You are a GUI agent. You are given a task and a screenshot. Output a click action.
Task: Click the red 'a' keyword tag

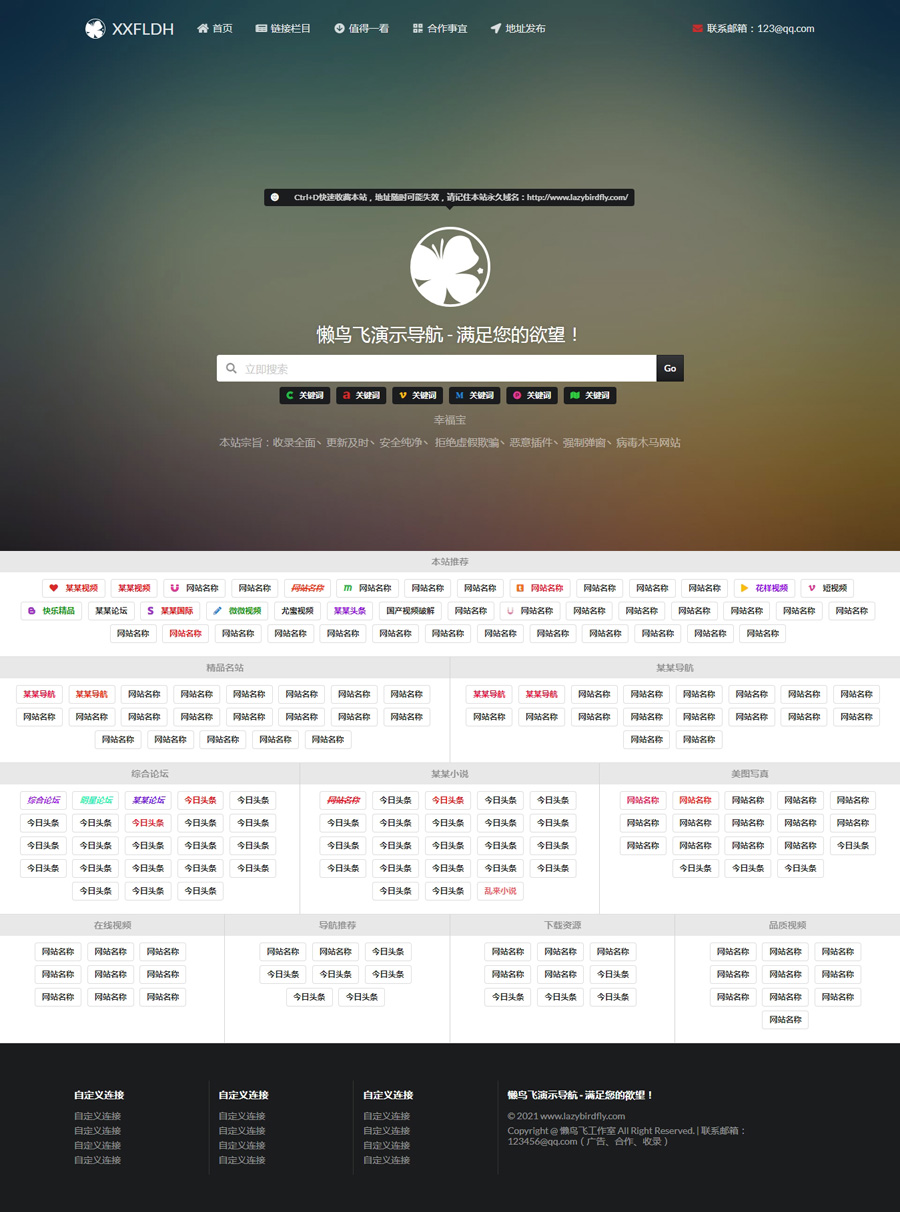[361, 396]
